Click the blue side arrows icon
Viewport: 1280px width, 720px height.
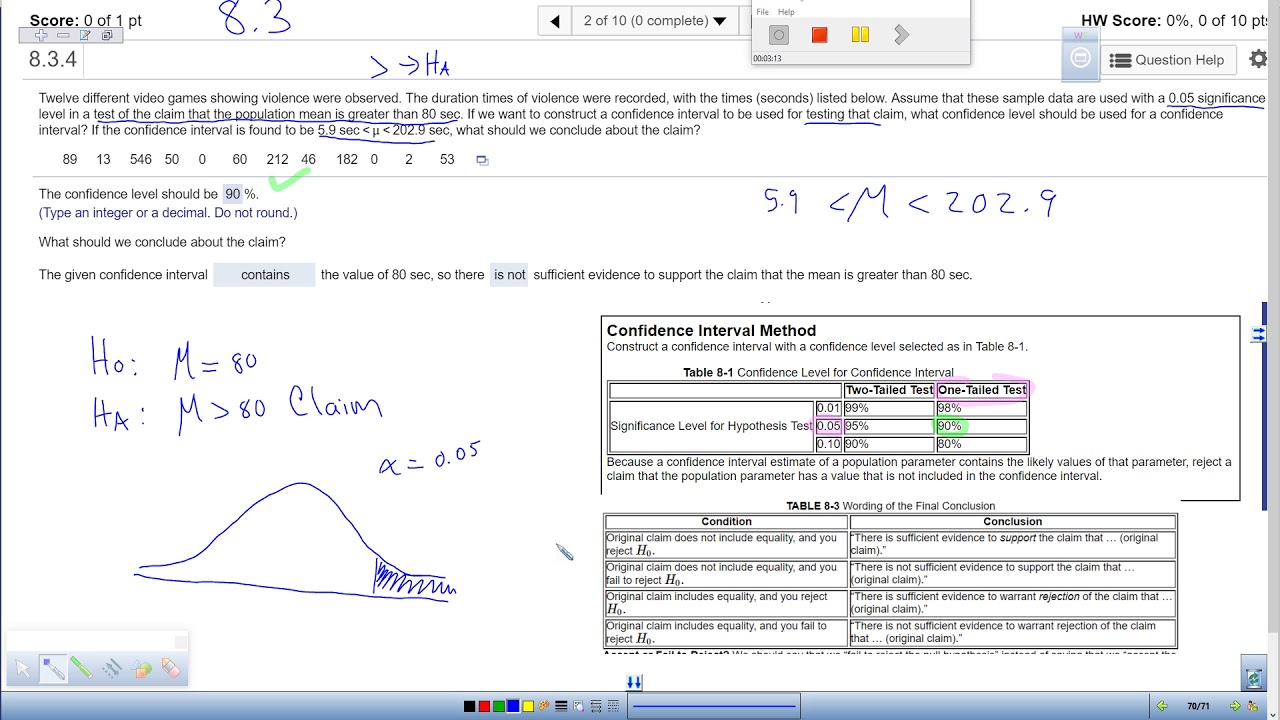pos(1258,335)
